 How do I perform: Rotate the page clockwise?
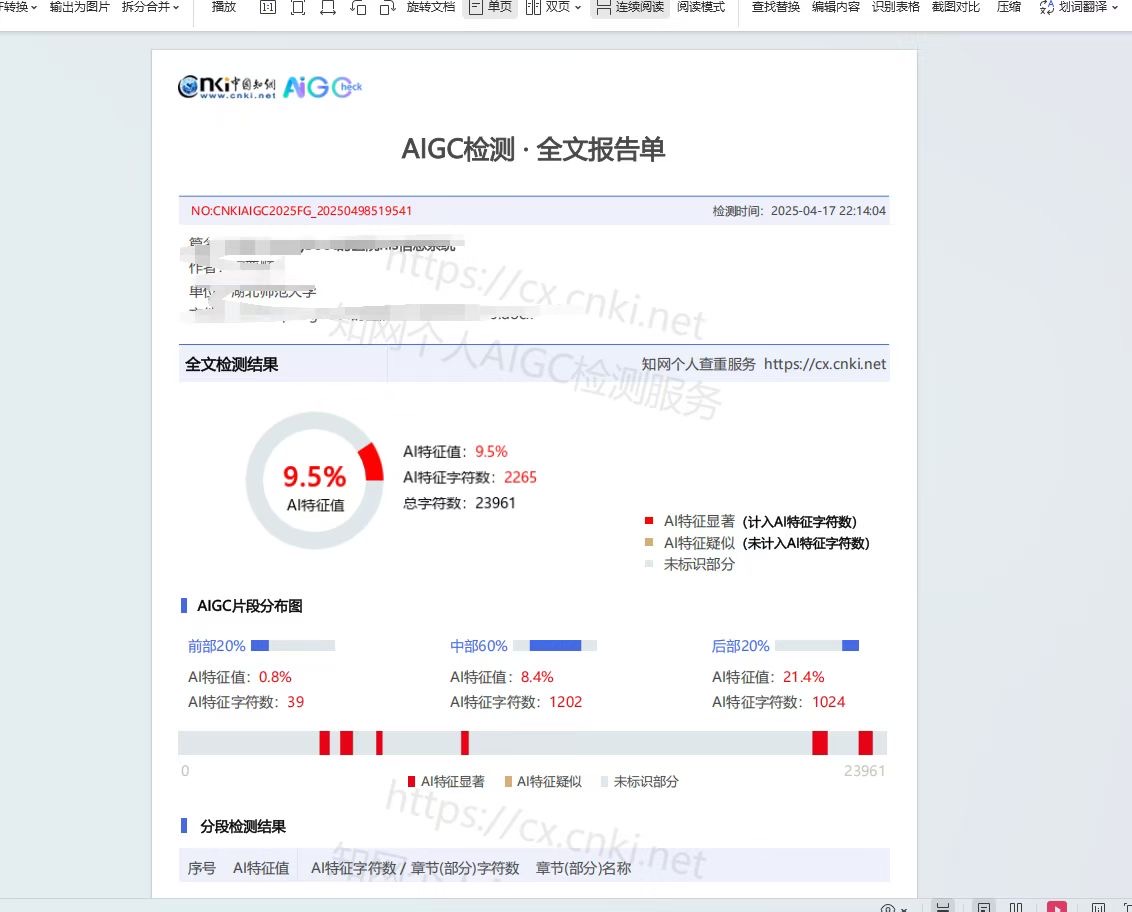(387, 8)
